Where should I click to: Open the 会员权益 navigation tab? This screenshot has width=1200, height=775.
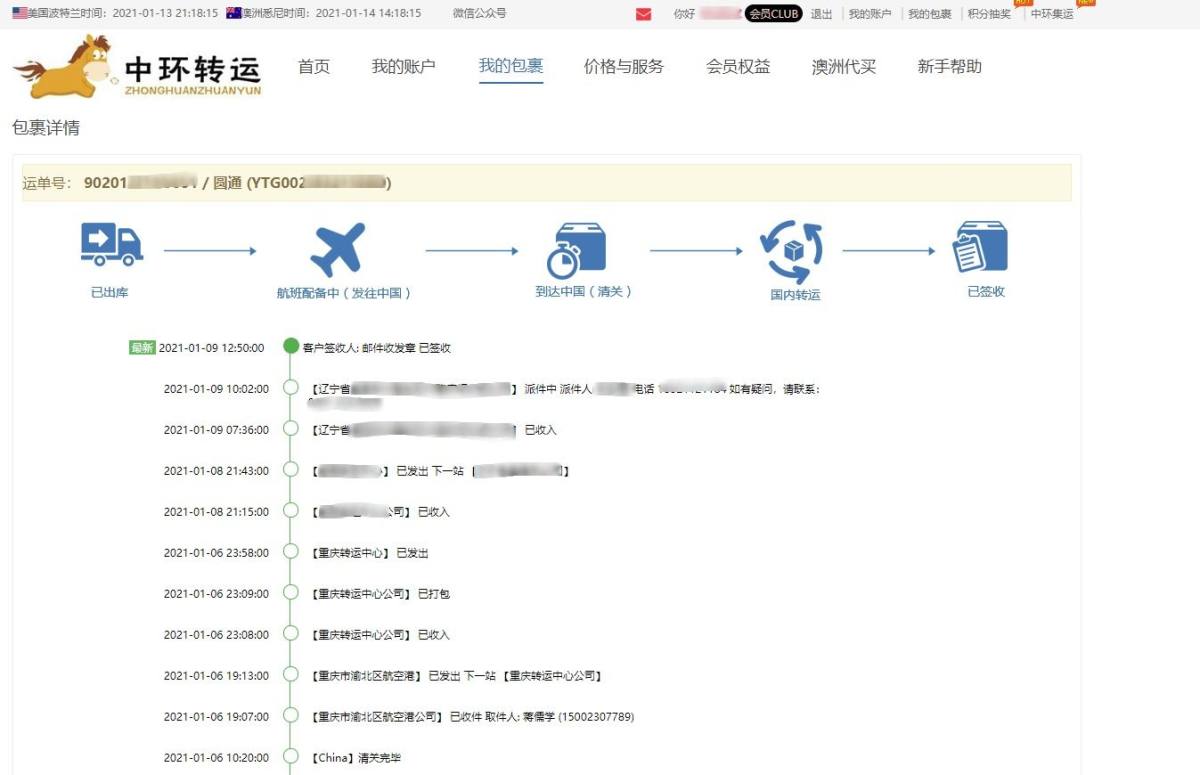click(738, 67)
